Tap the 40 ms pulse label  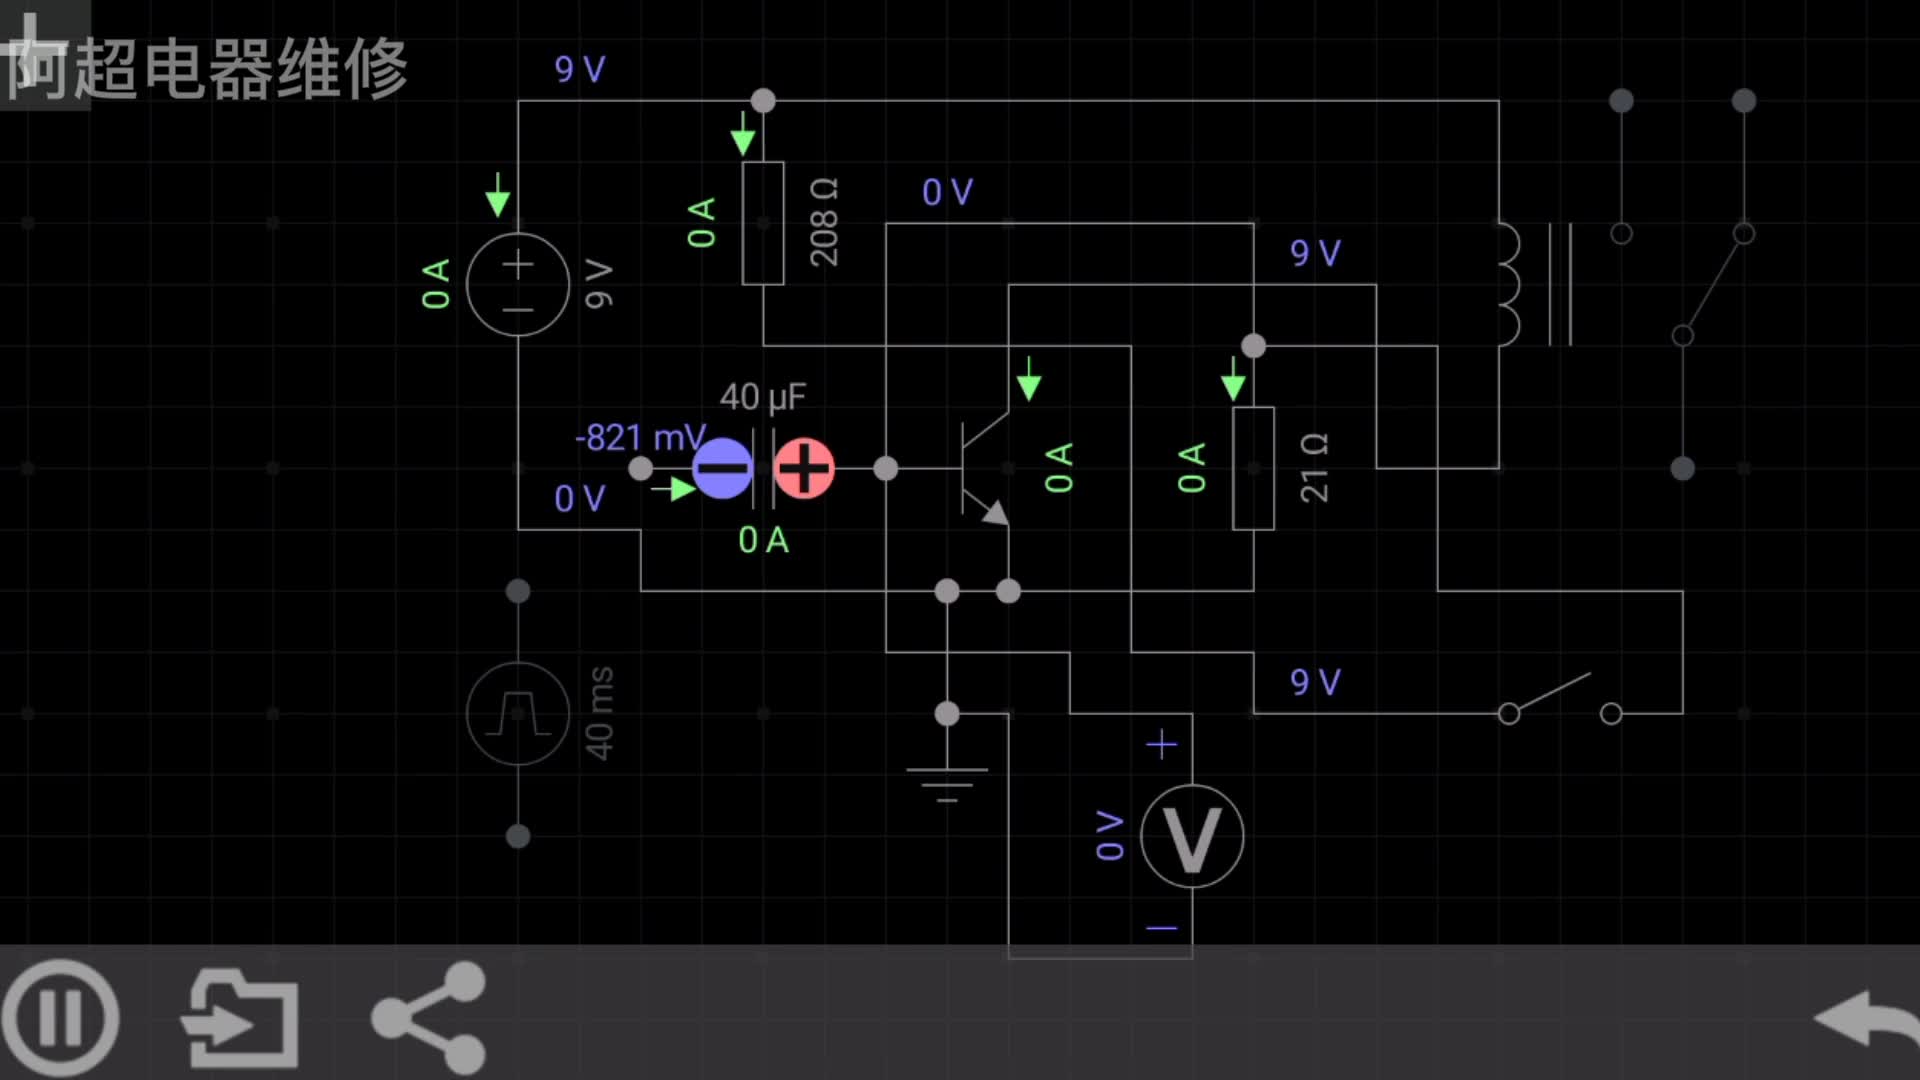click(x=599, y=713)
